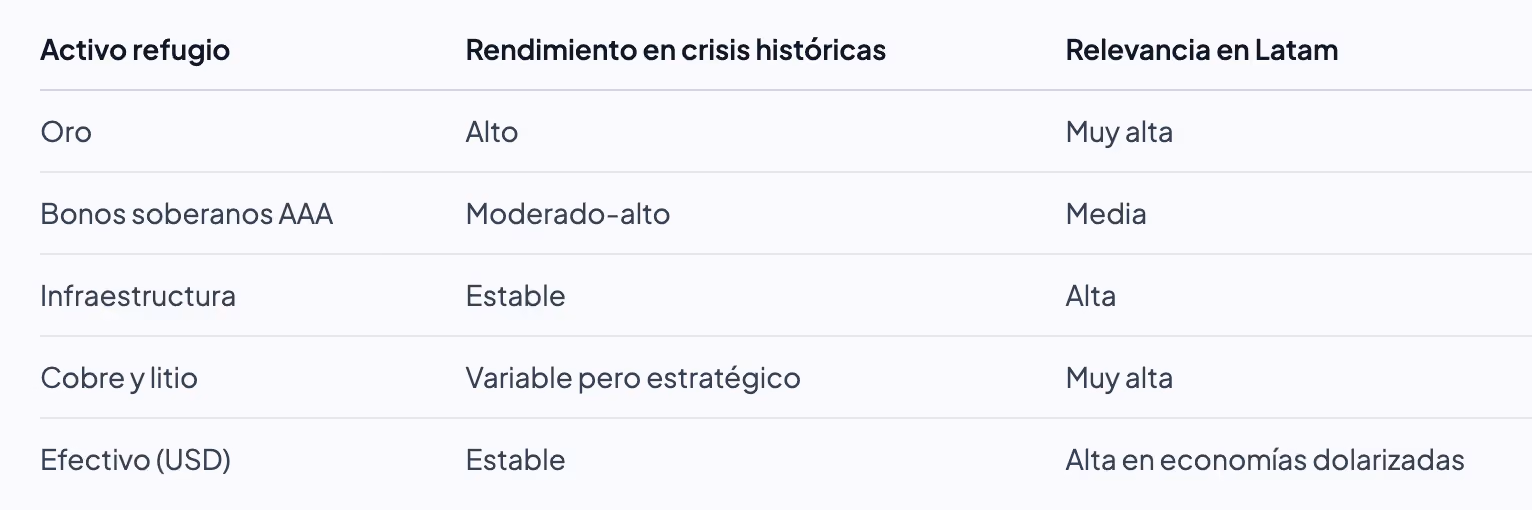Select the 'Media' relevance cell

[x=1106, y=214]
